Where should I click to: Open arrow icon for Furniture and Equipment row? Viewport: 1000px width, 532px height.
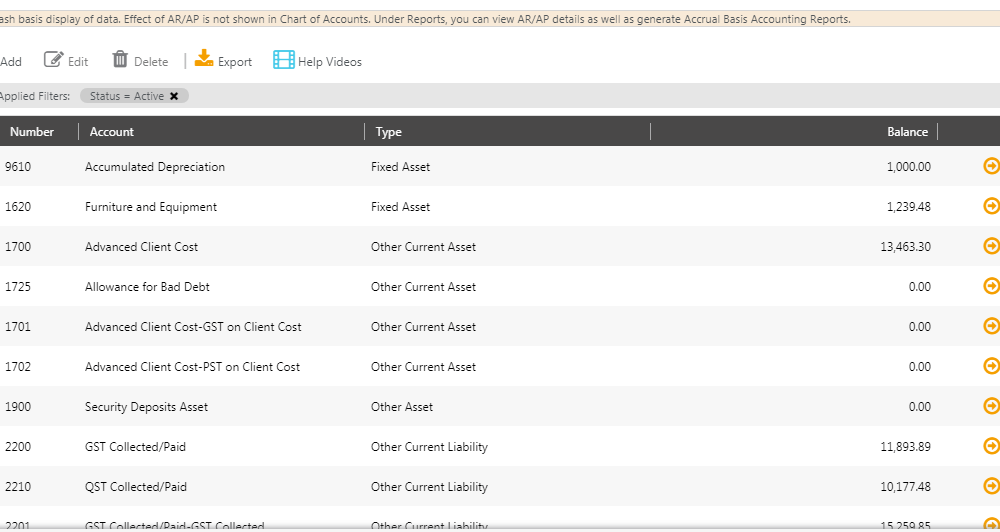point(991,206)
